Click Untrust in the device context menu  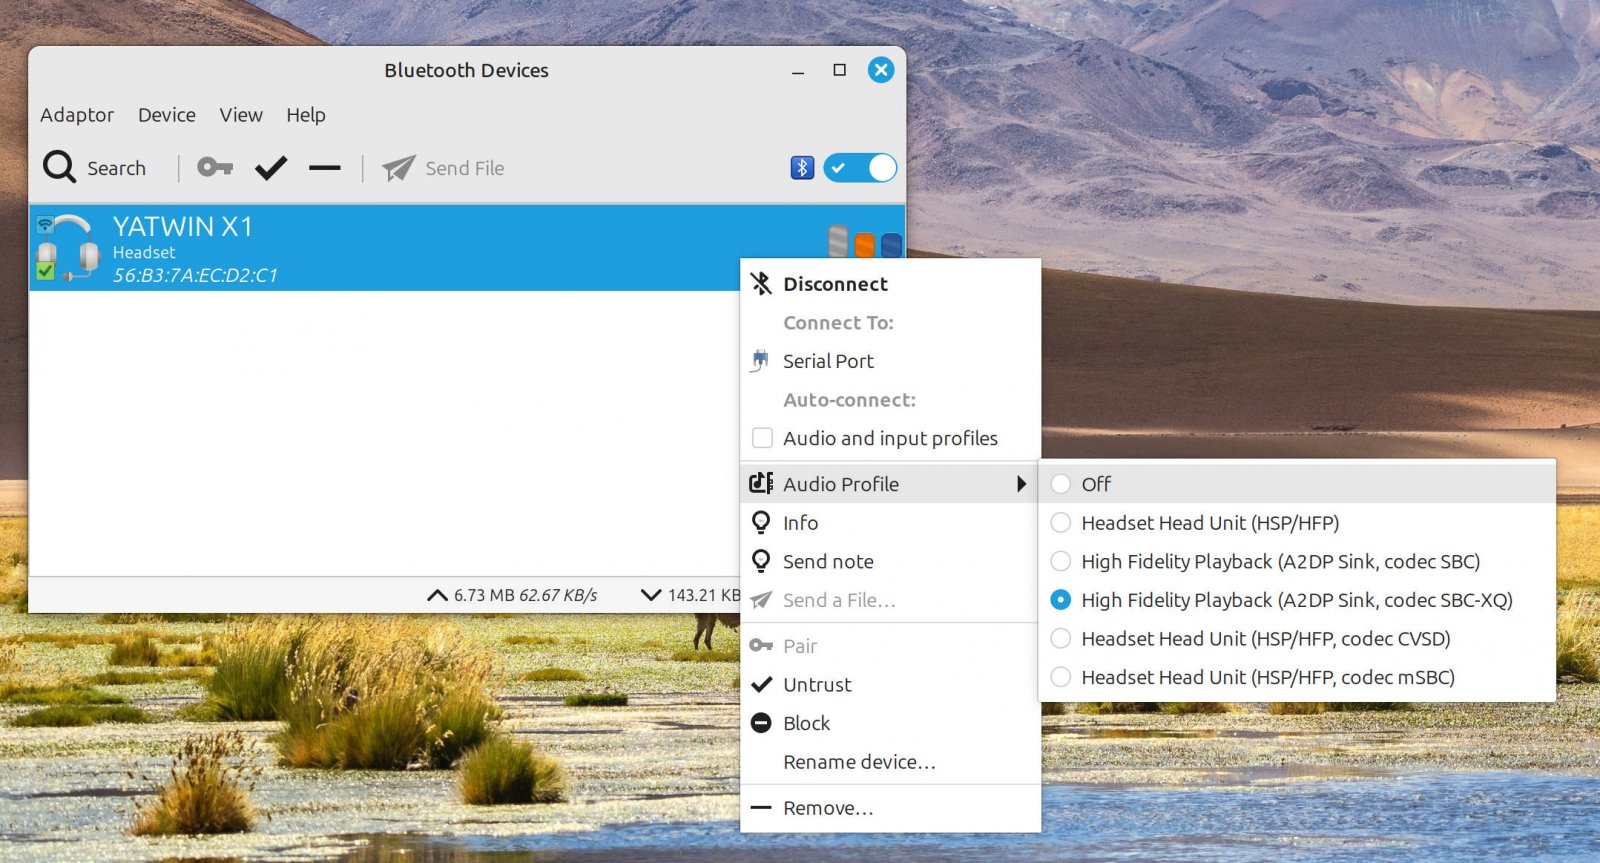pos(817,685)
